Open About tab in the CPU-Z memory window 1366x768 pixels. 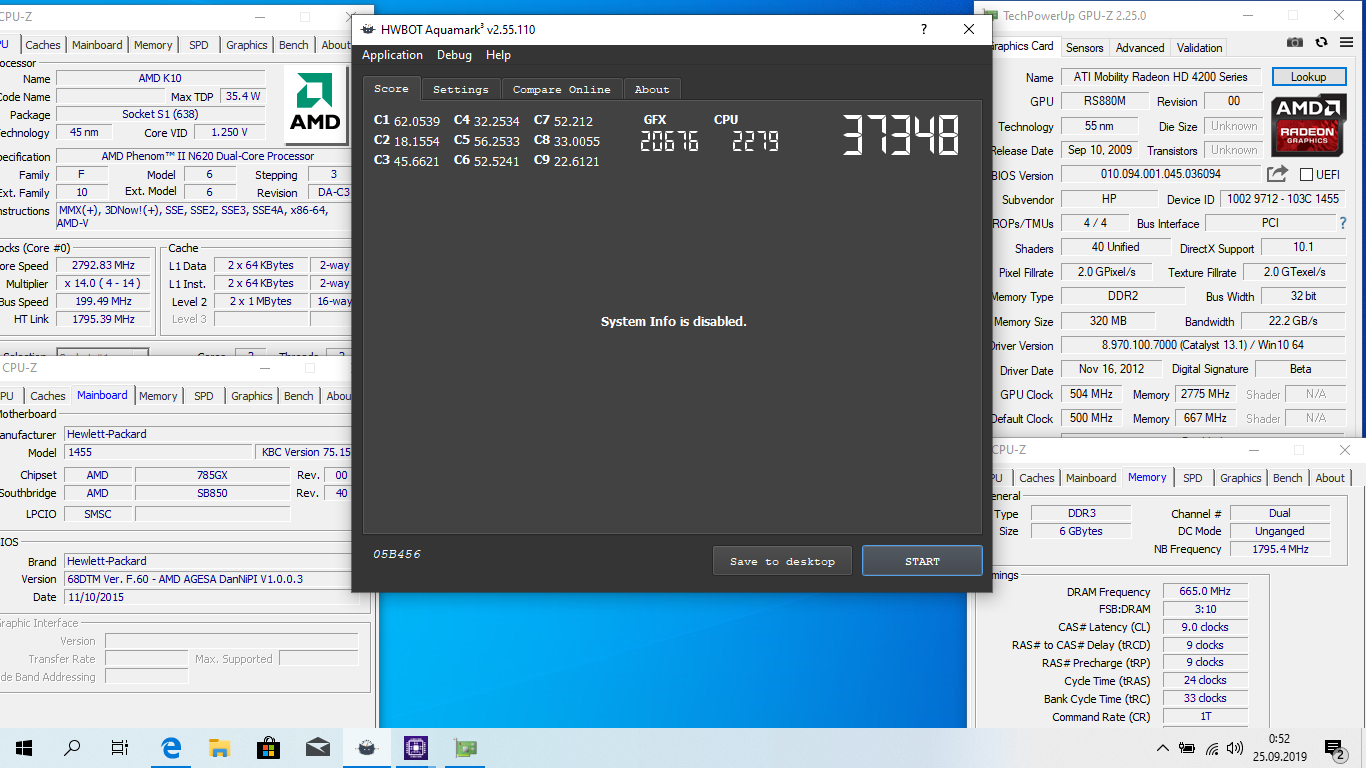click(x=1330, y=478)
